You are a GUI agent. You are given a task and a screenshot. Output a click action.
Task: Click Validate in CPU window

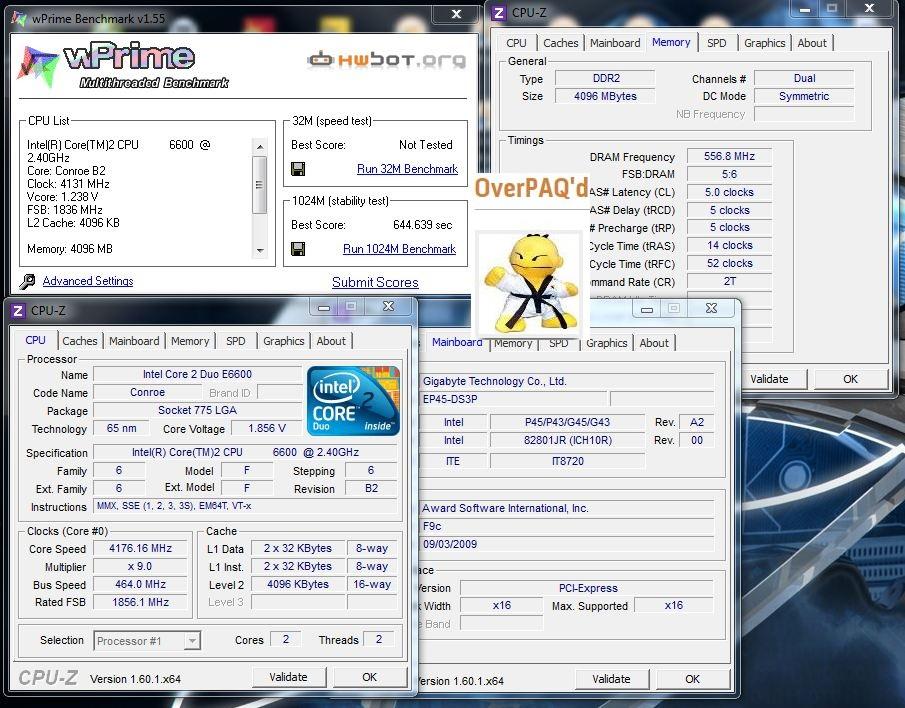point(288,677)
